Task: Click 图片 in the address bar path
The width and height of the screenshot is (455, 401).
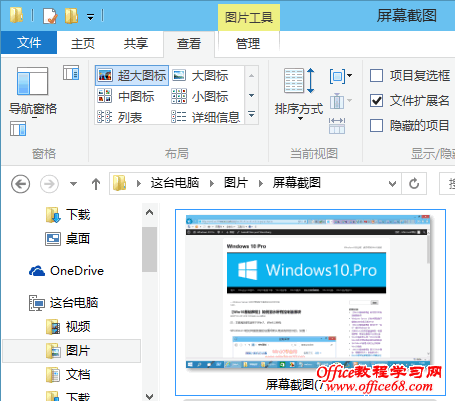Action: pos(236,183)
